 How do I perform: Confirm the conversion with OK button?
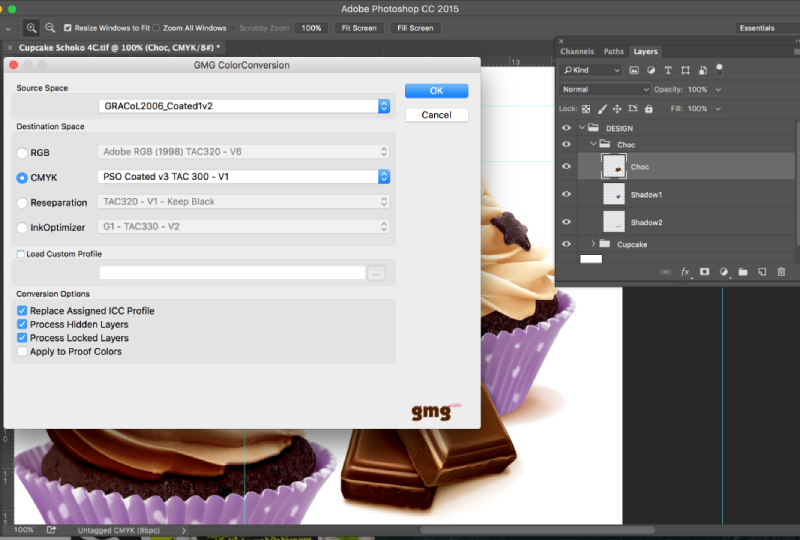tap(436, 91)
